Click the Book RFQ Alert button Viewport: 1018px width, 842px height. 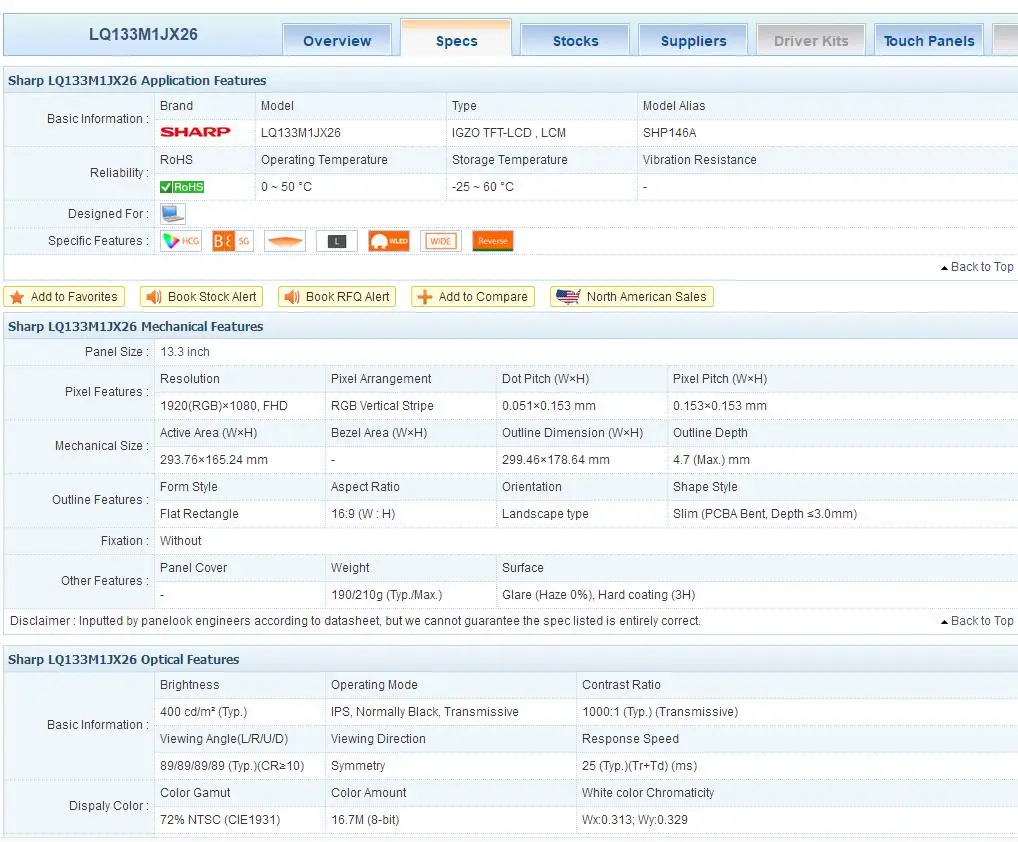(x=337, y=297)
